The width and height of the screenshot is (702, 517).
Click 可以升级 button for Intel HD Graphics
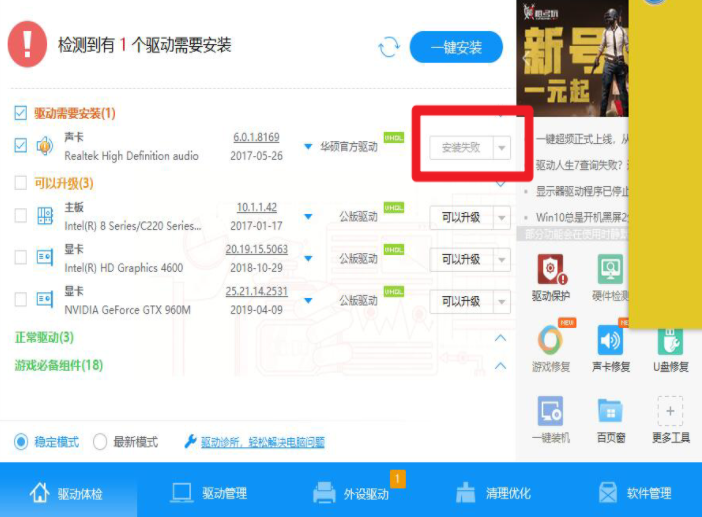coord(461,260)
